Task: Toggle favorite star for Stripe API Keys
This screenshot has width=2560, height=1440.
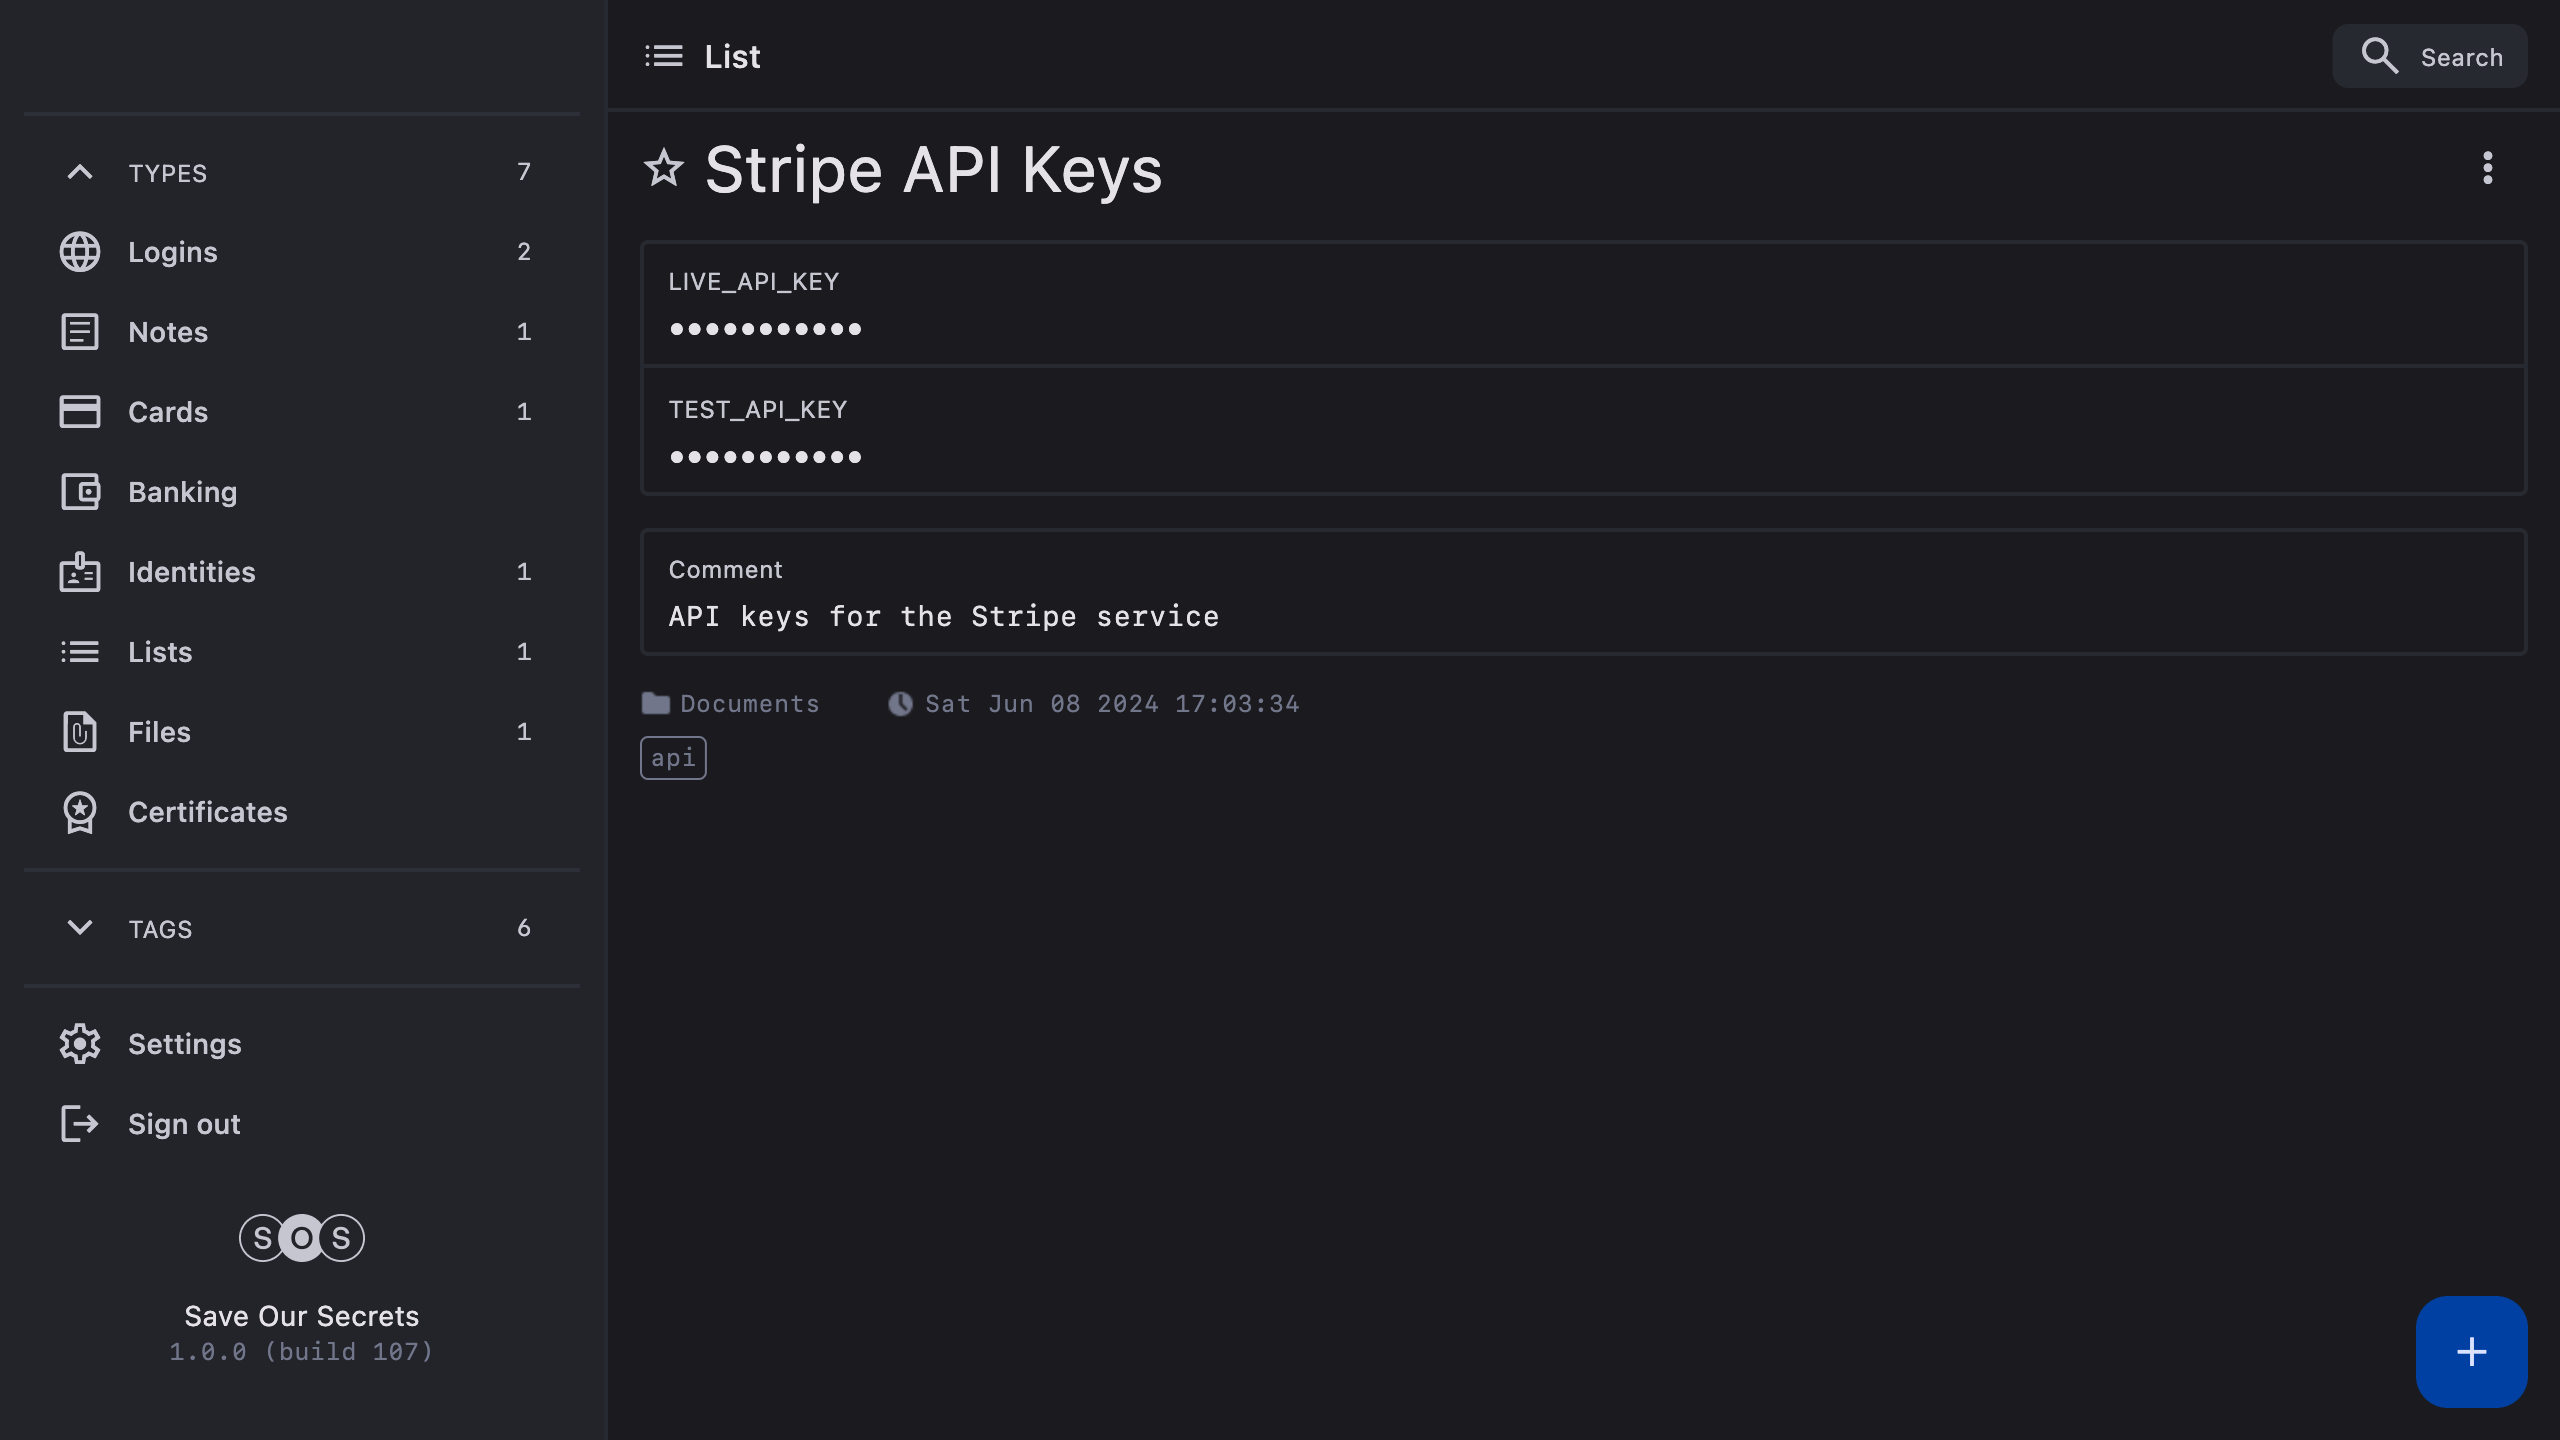Action: pos(663,168)
